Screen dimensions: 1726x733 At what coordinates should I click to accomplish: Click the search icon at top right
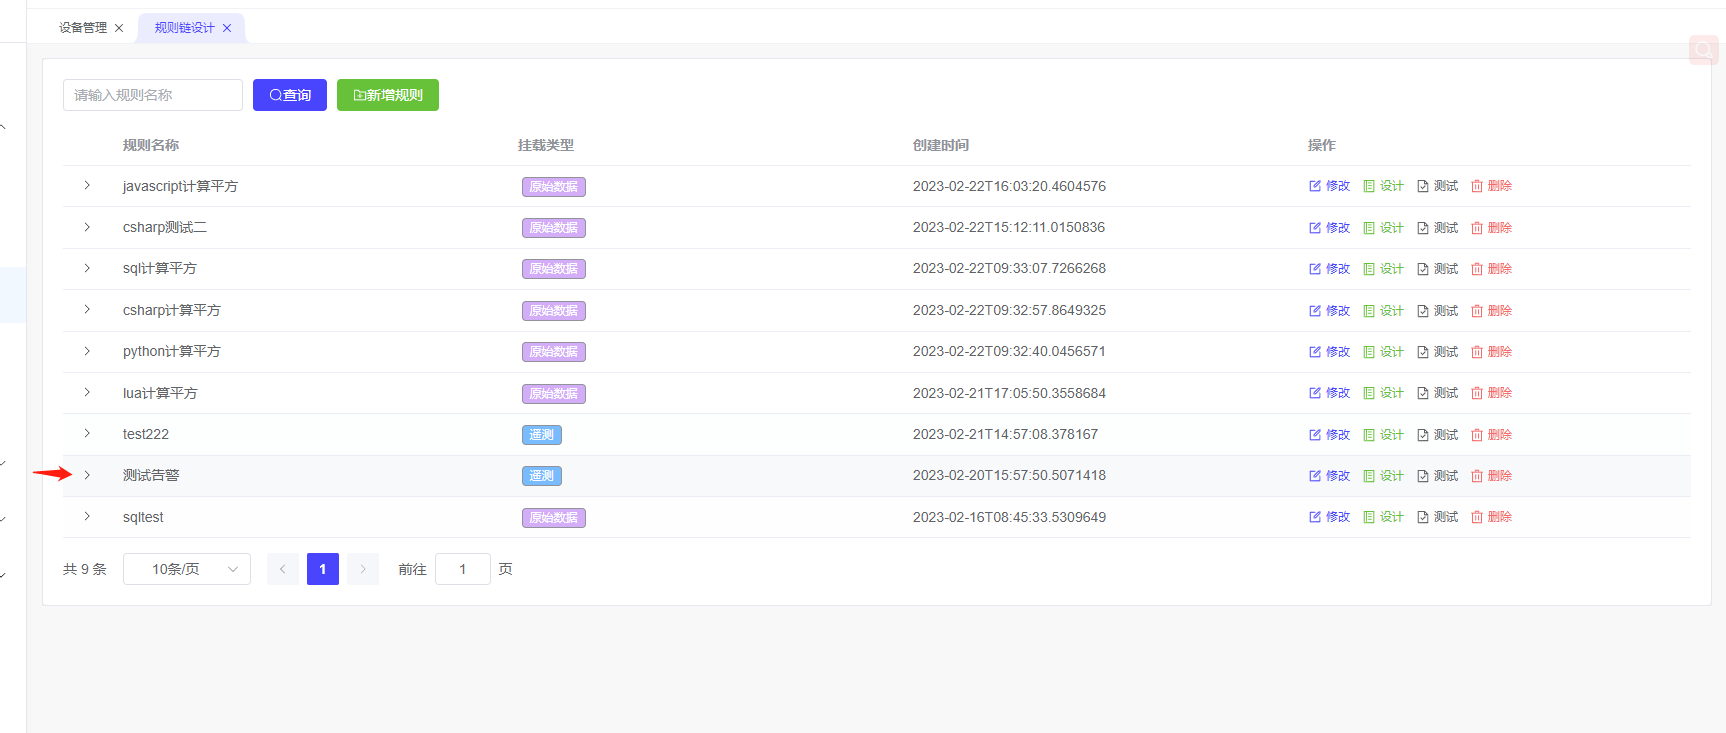(1703, 50)
